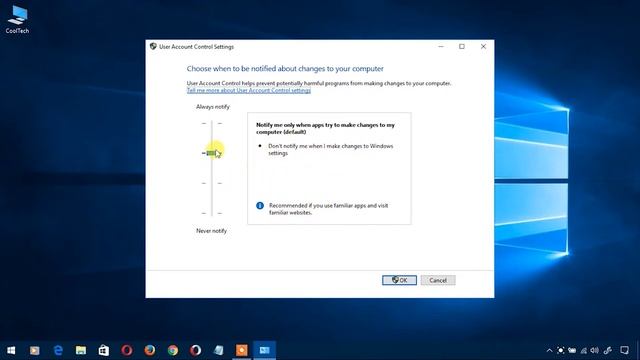Click the 'Recommended if you use familiar apps' text

point(329,209)
